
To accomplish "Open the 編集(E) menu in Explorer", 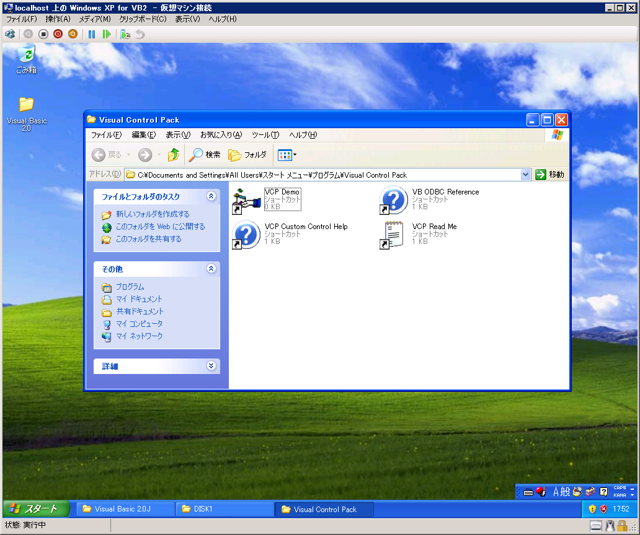I will 144,135.
